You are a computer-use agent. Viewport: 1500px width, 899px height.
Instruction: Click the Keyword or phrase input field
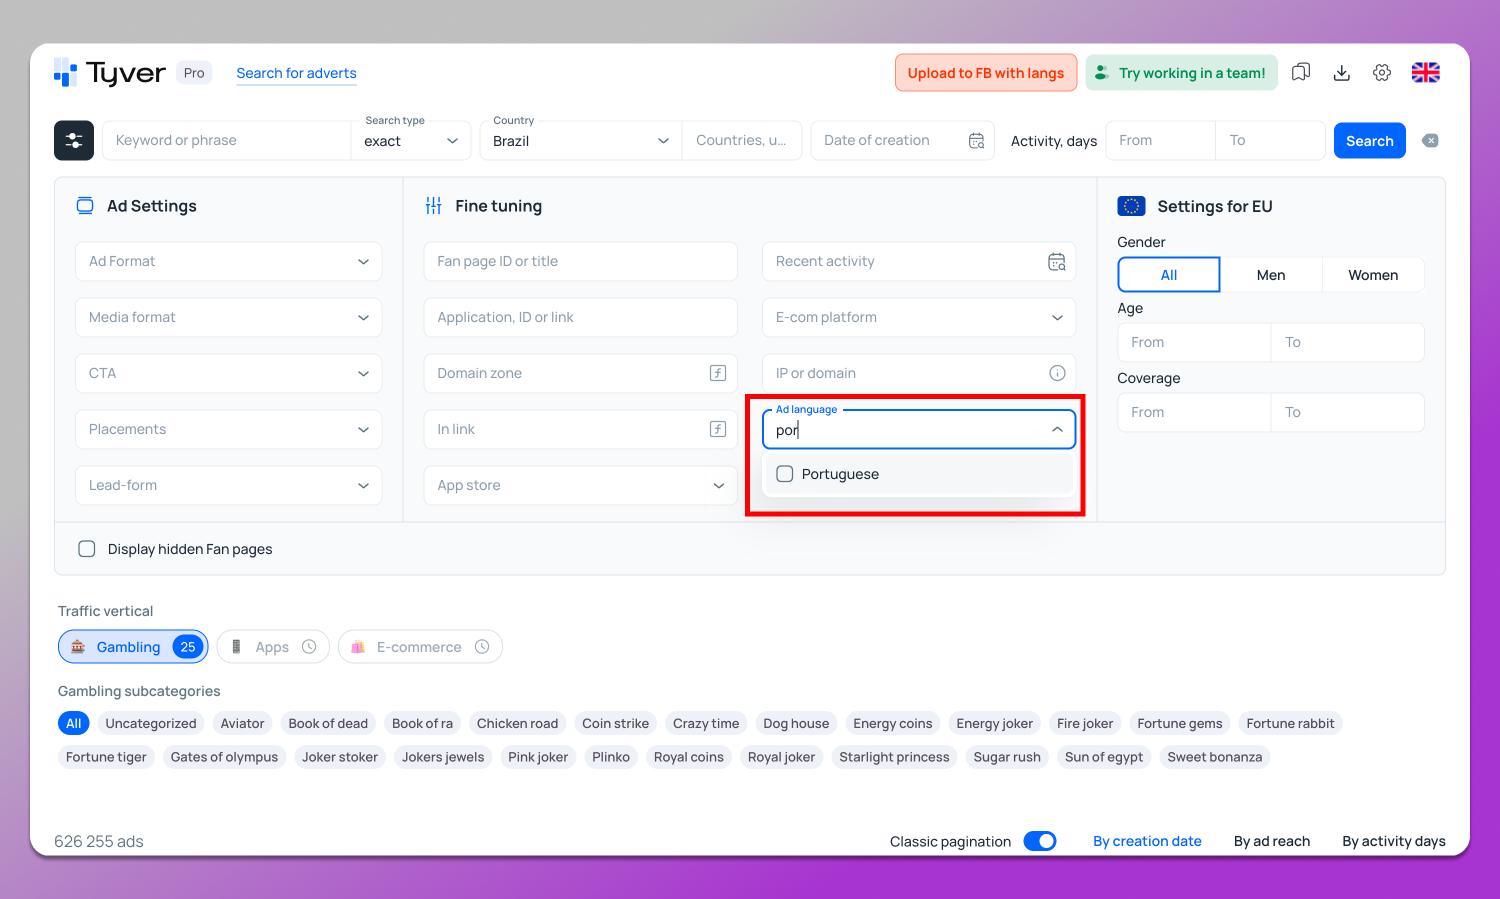coord(228,141)
